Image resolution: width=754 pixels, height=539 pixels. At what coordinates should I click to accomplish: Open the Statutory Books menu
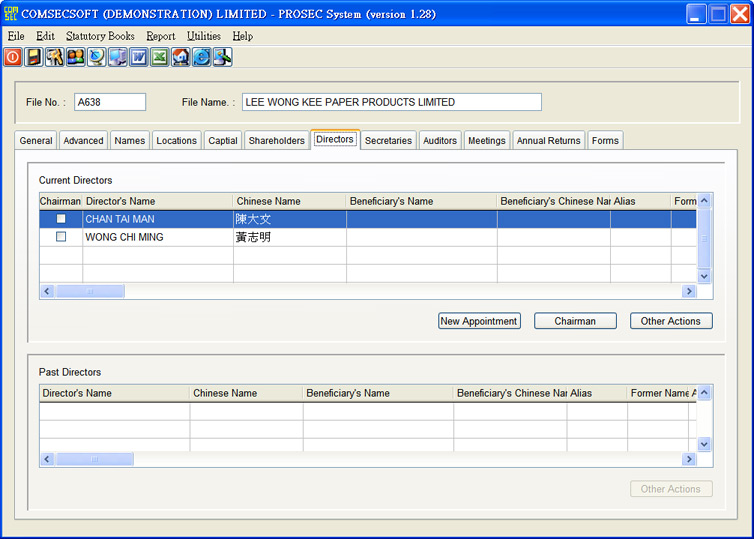pyautogui.click(x=100, y=36)
